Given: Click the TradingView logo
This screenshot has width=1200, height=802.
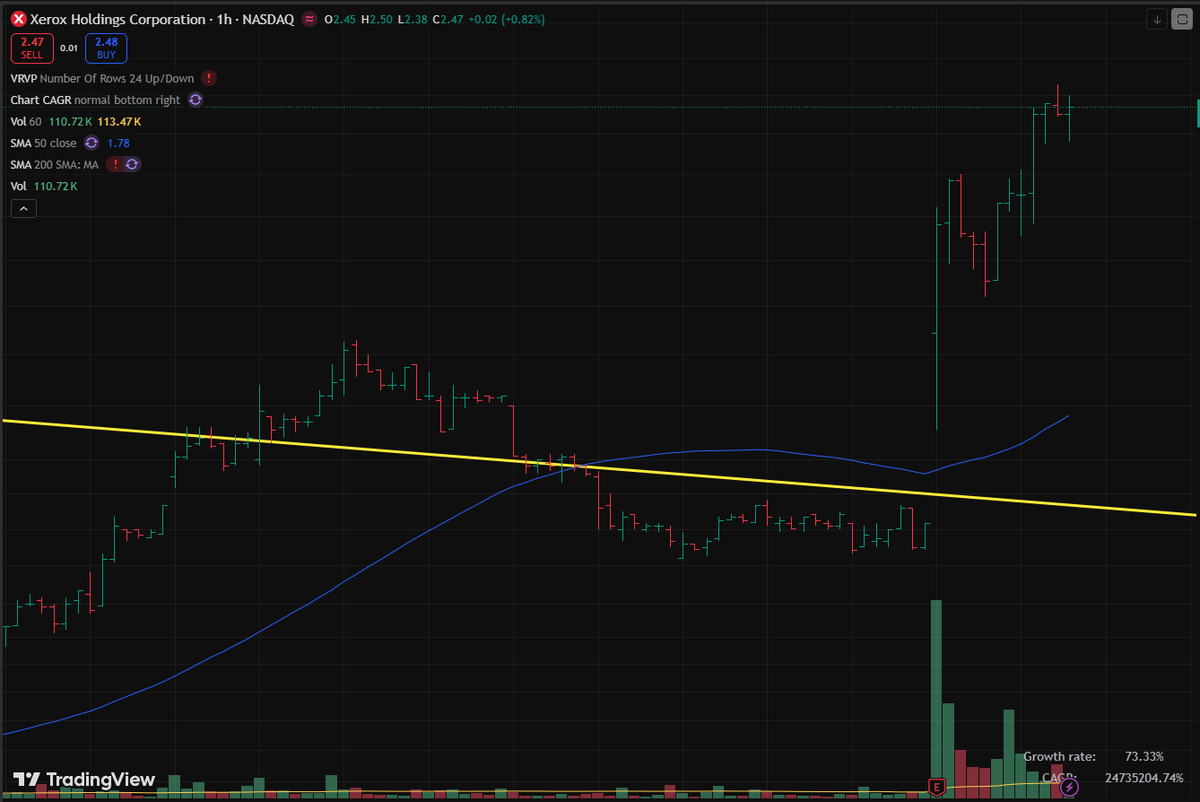Looking at the screenshot, I should click(x=84, y=779).
